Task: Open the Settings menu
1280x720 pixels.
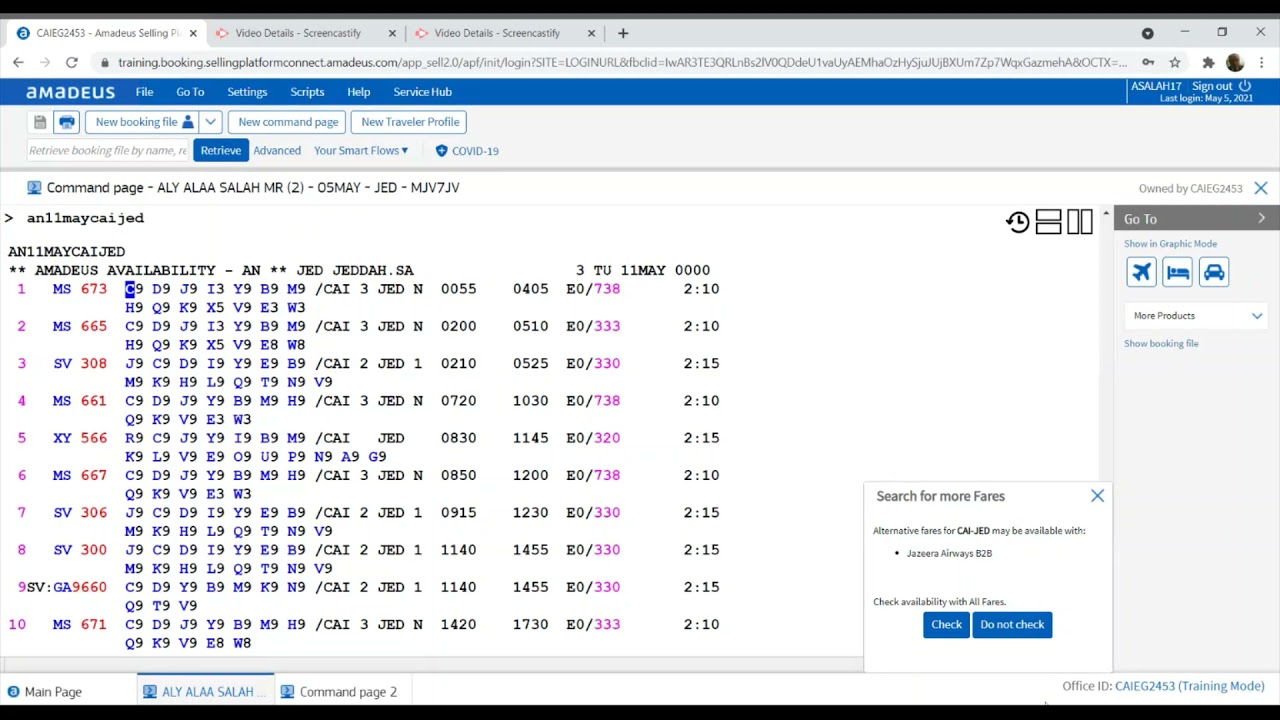Action: pyautogui.click(x=247, y=92)
